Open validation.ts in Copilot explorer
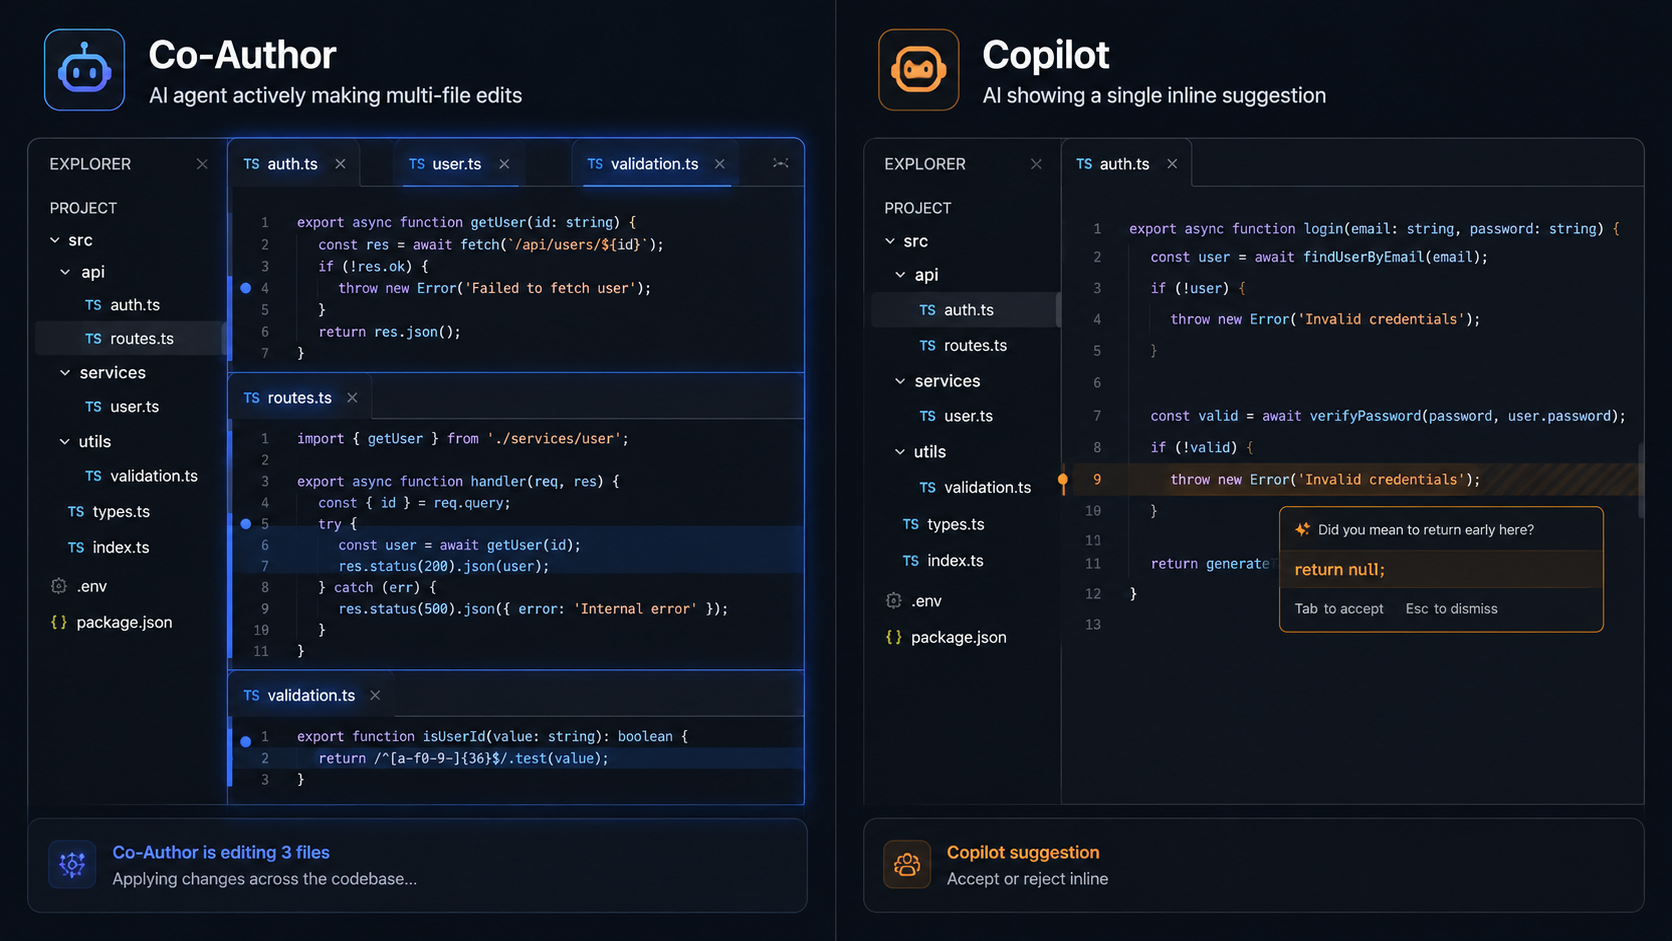The image size is (1672, 941). pyautogui.click(x=975, y=488)
